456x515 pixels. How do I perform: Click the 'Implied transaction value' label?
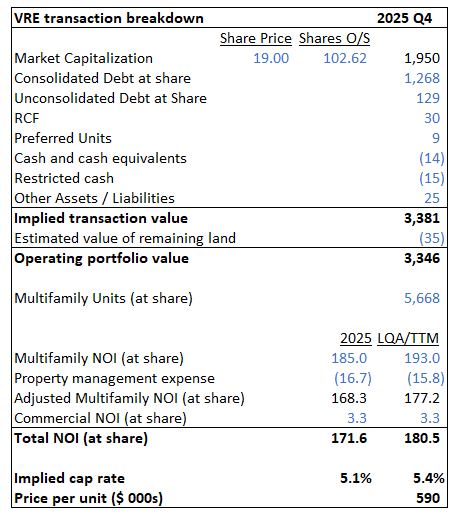tap(101, 218)
